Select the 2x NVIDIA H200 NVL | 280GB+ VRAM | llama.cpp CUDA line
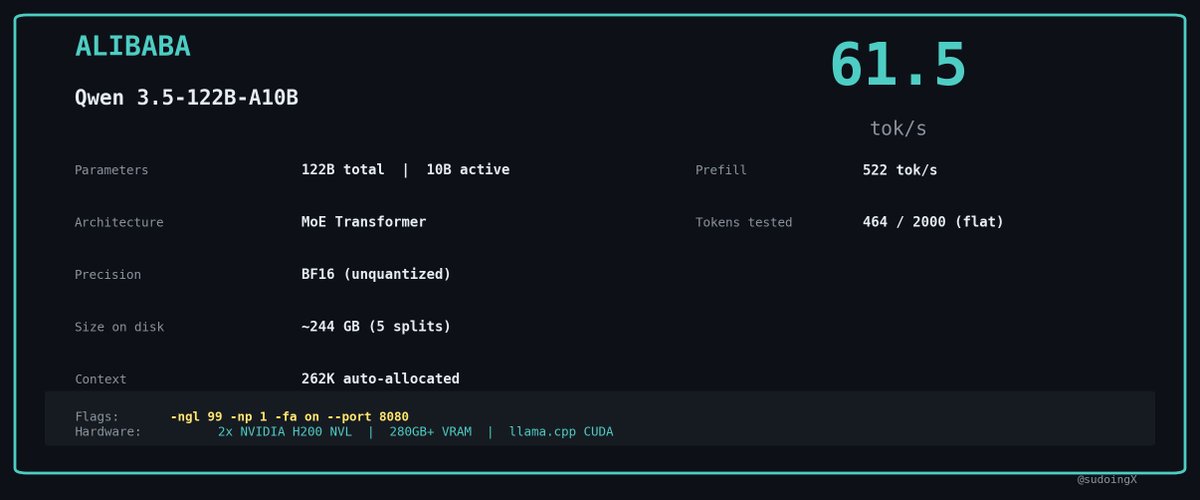Viewport: 1200px width, 500px height. (416, 432)
